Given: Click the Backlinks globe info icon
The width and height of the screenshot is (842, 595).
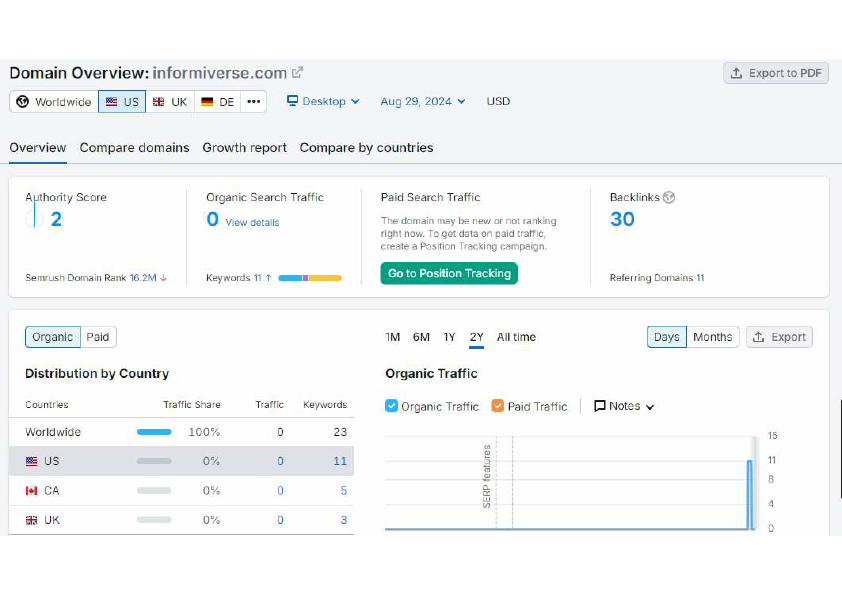Looking at the screenshot, I should coord(669,198).
